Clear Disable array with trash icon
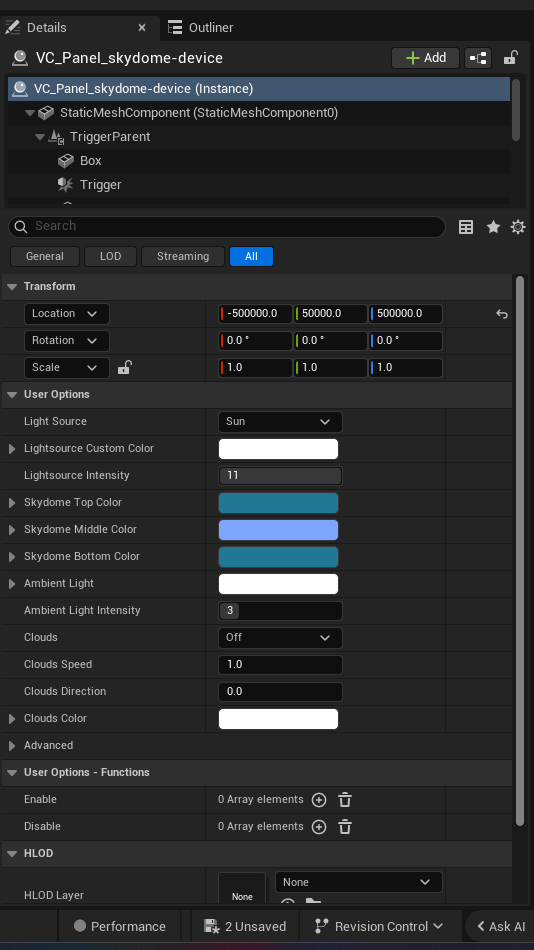Image resolution: width=534 pixels, height=950 pixels. tap(345, 827)
